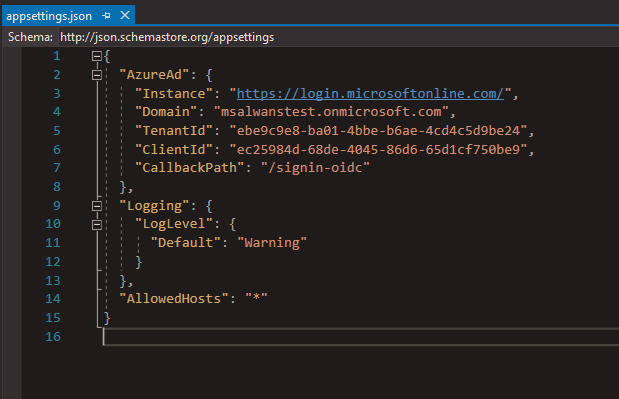619x399 pixels.
Task: Collapse the root object on line 1
Action: [x=97, y=56]
